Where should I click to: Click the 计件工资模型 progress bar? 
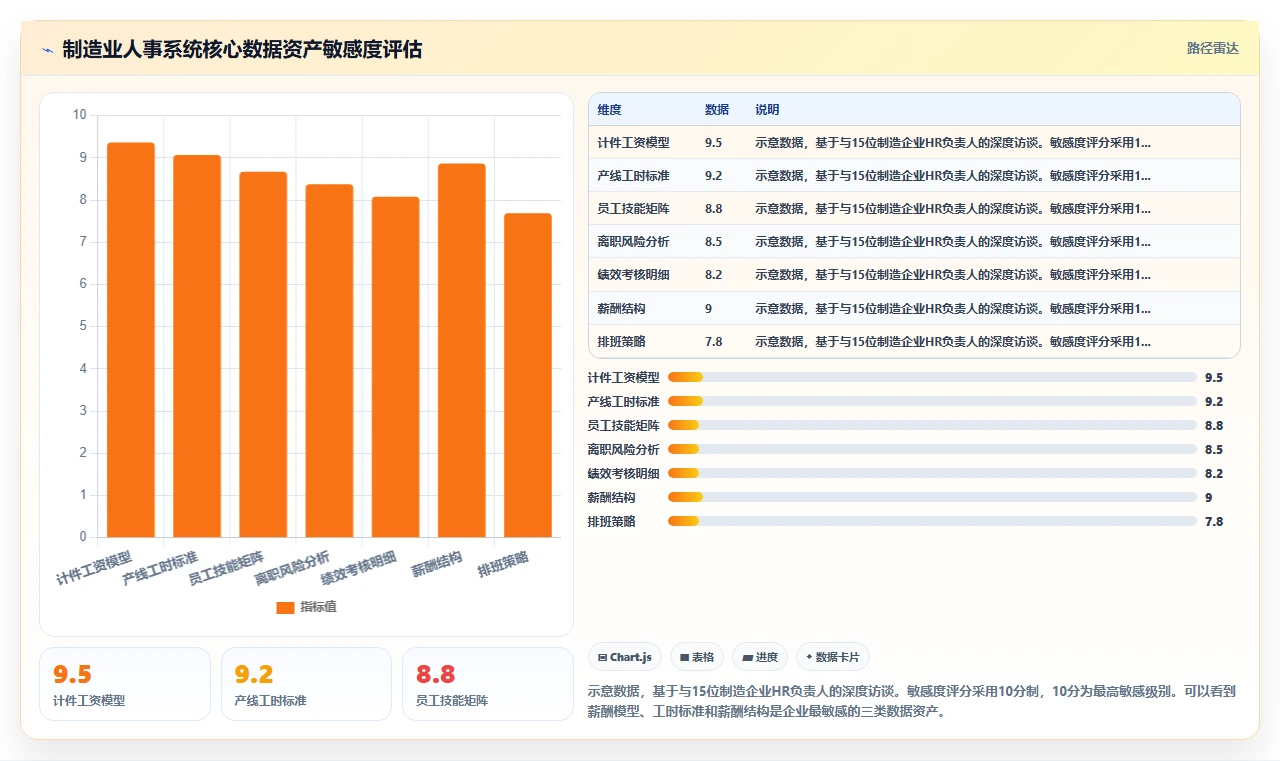click(932, 377)
